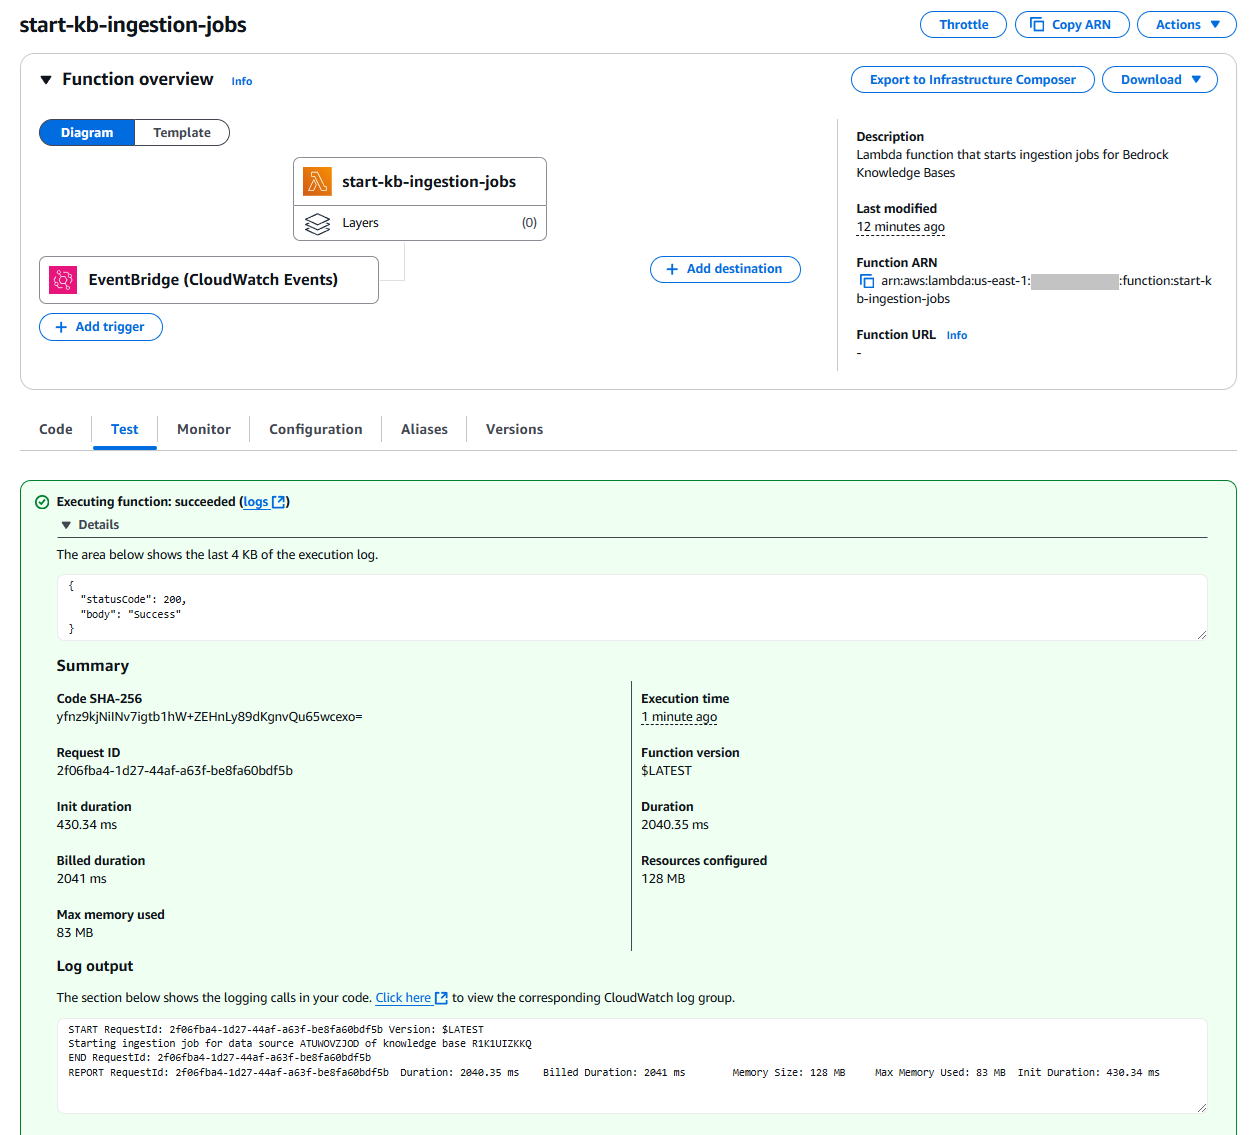
Task: Open the Aliases tab
Action: pos(424,429)
